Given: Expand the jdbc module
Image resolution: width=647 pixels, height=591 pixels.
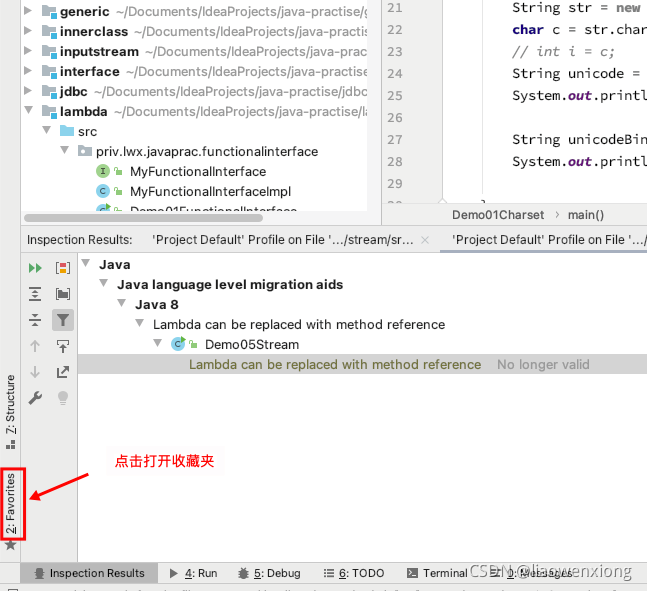Looking at the screenshot, I should pyautogui.click(x=28, y=90).
